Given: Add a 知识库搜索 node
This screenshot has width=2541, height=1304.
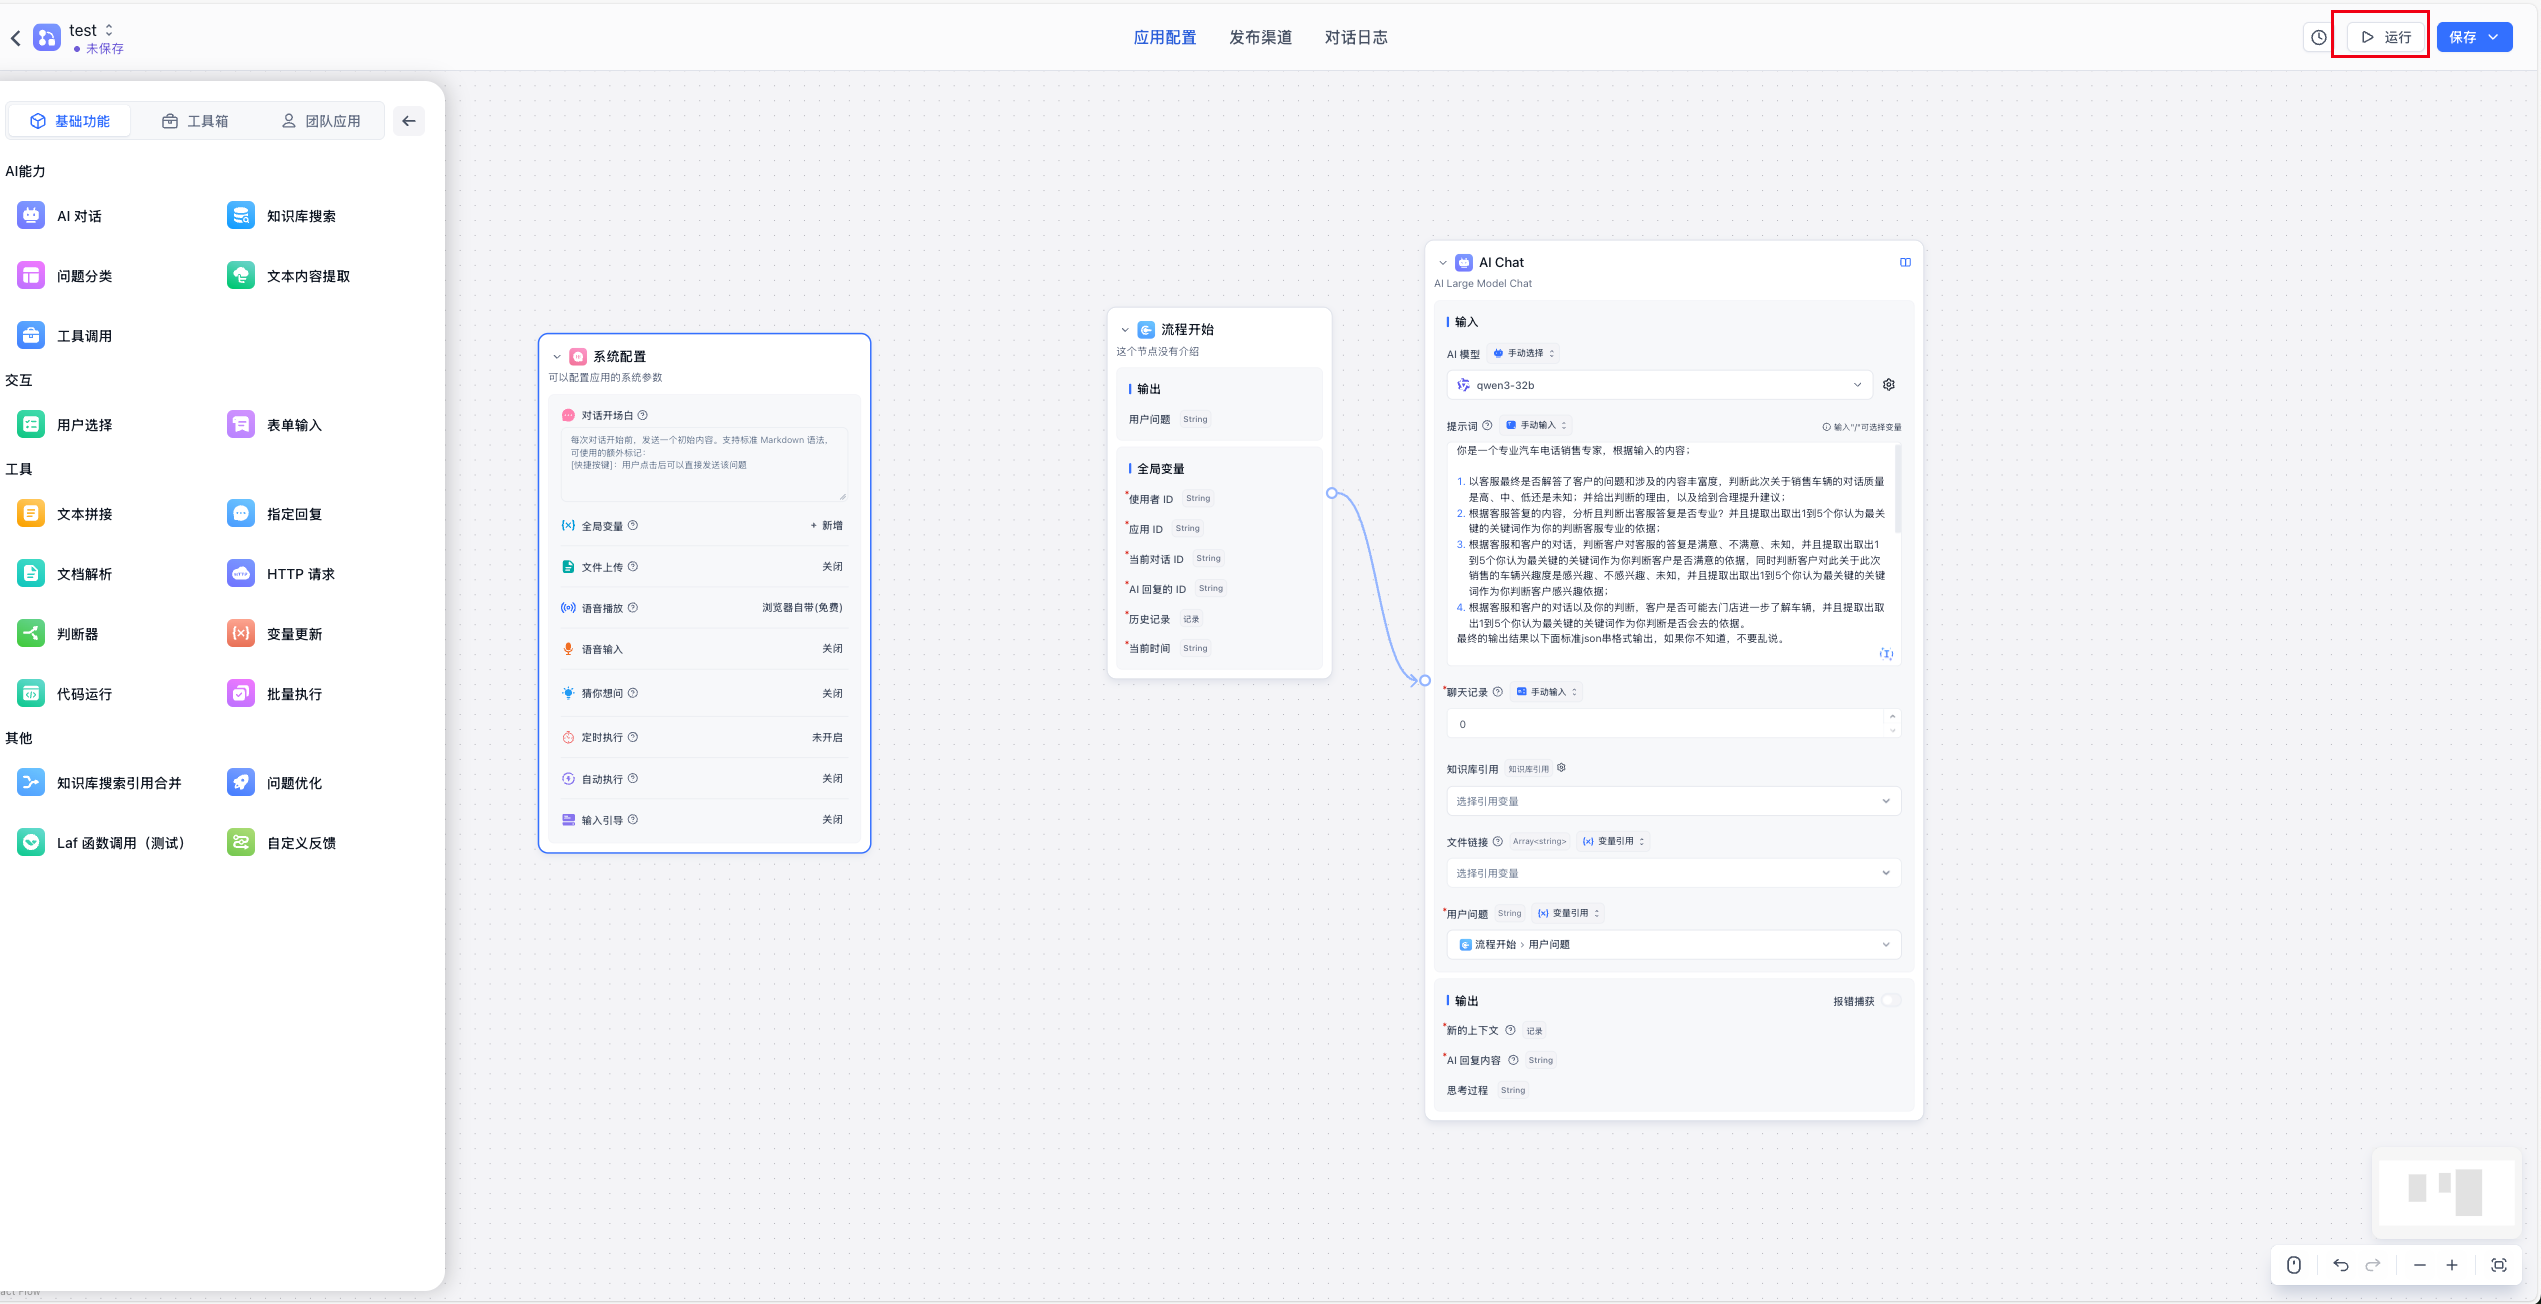Looking at the screenshot, I should 281,216.
